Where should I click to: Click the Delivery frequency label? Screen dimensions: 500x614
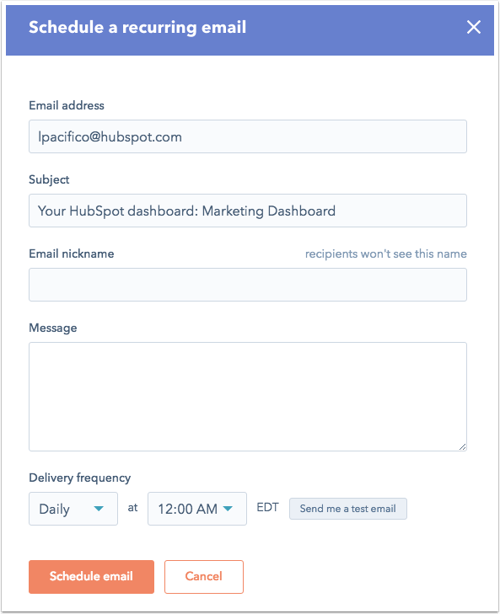pyautogui.click(x=80, y=478)
